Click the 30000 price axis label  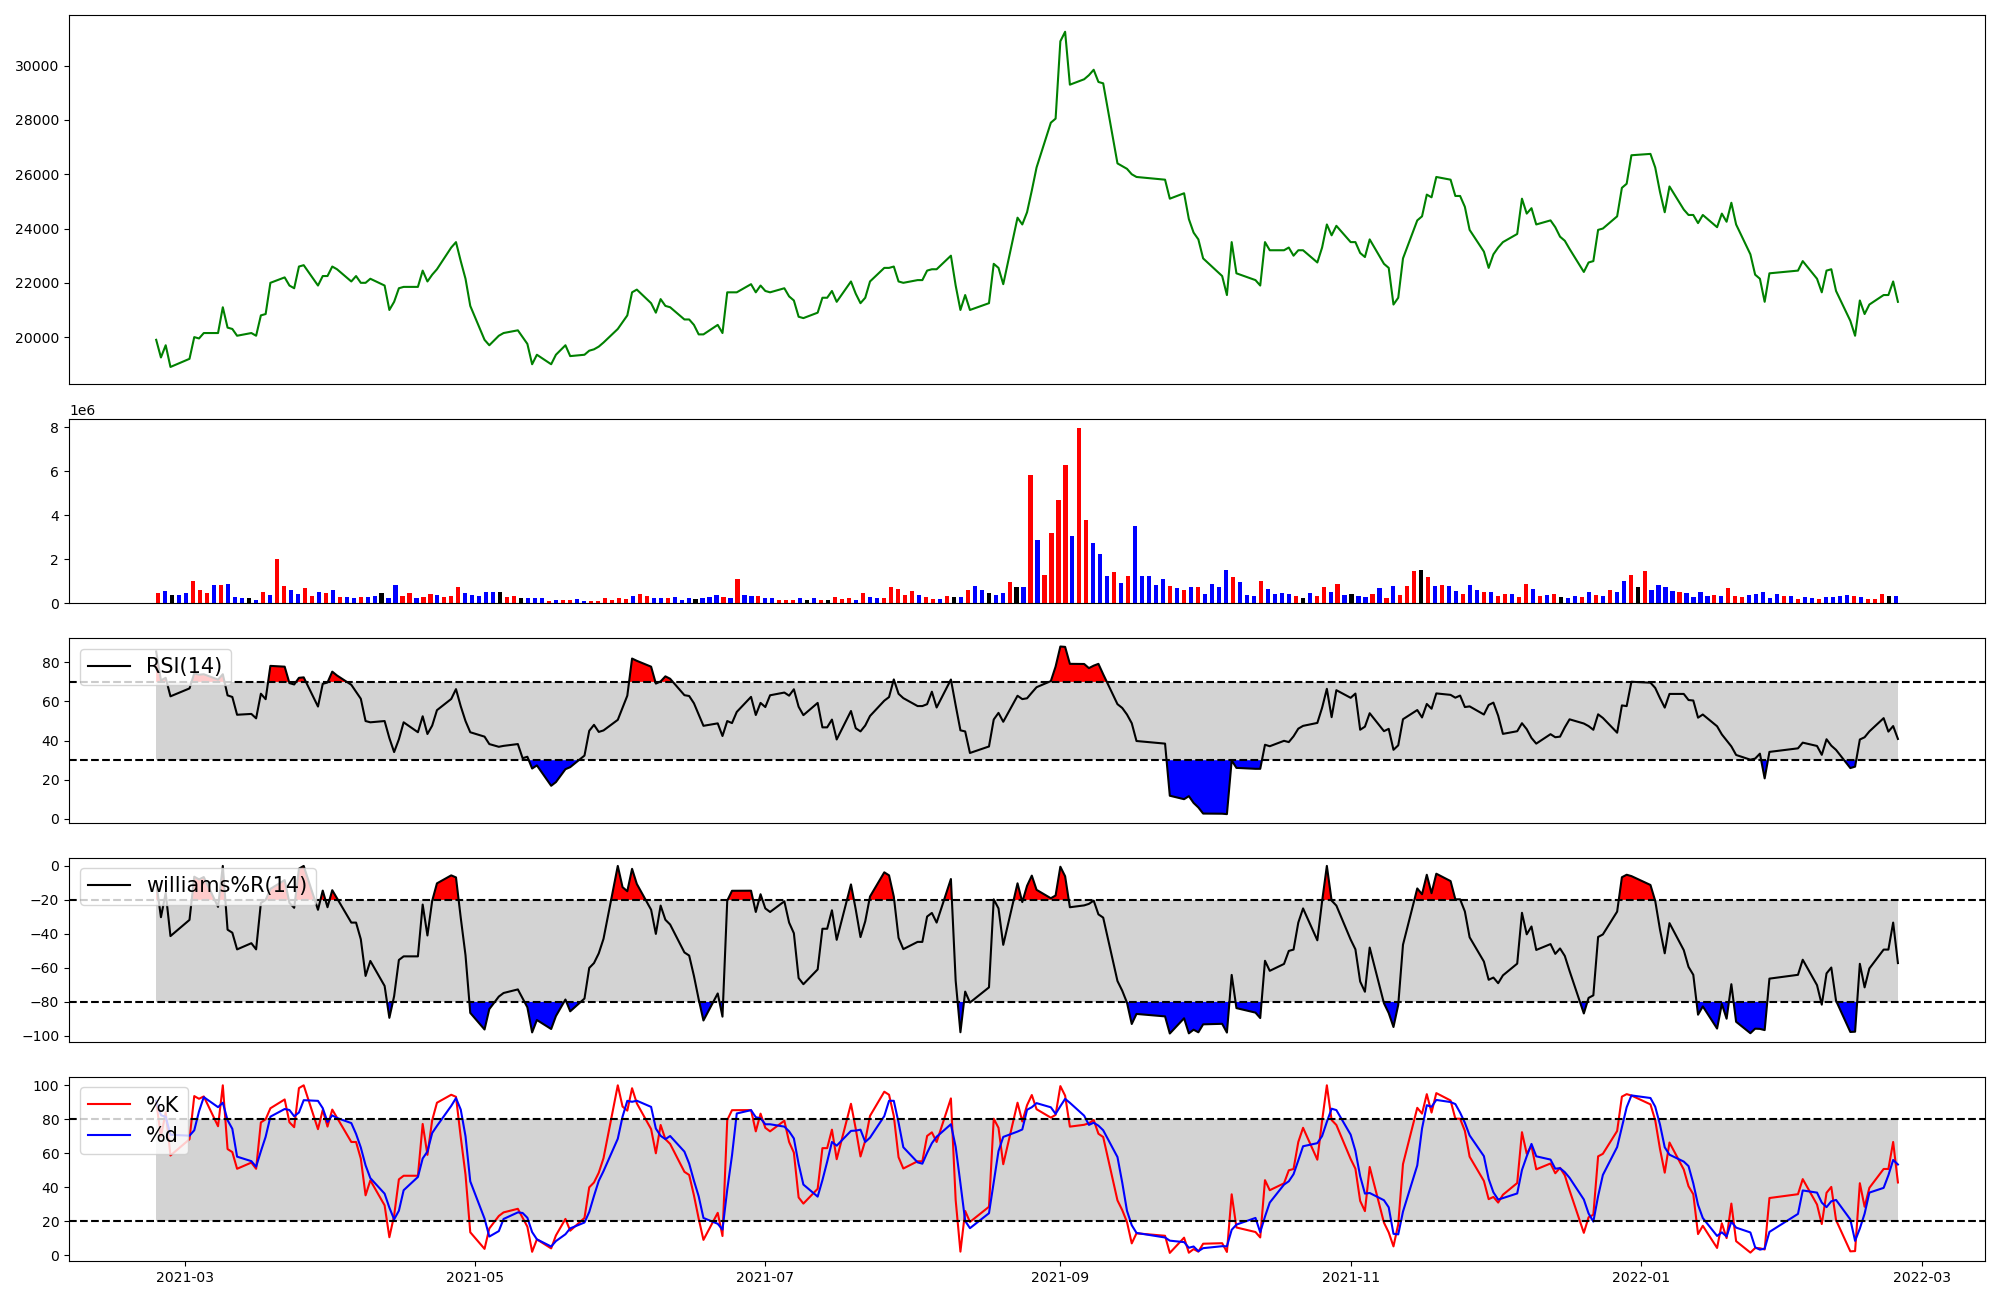click(x=36, y=67)
